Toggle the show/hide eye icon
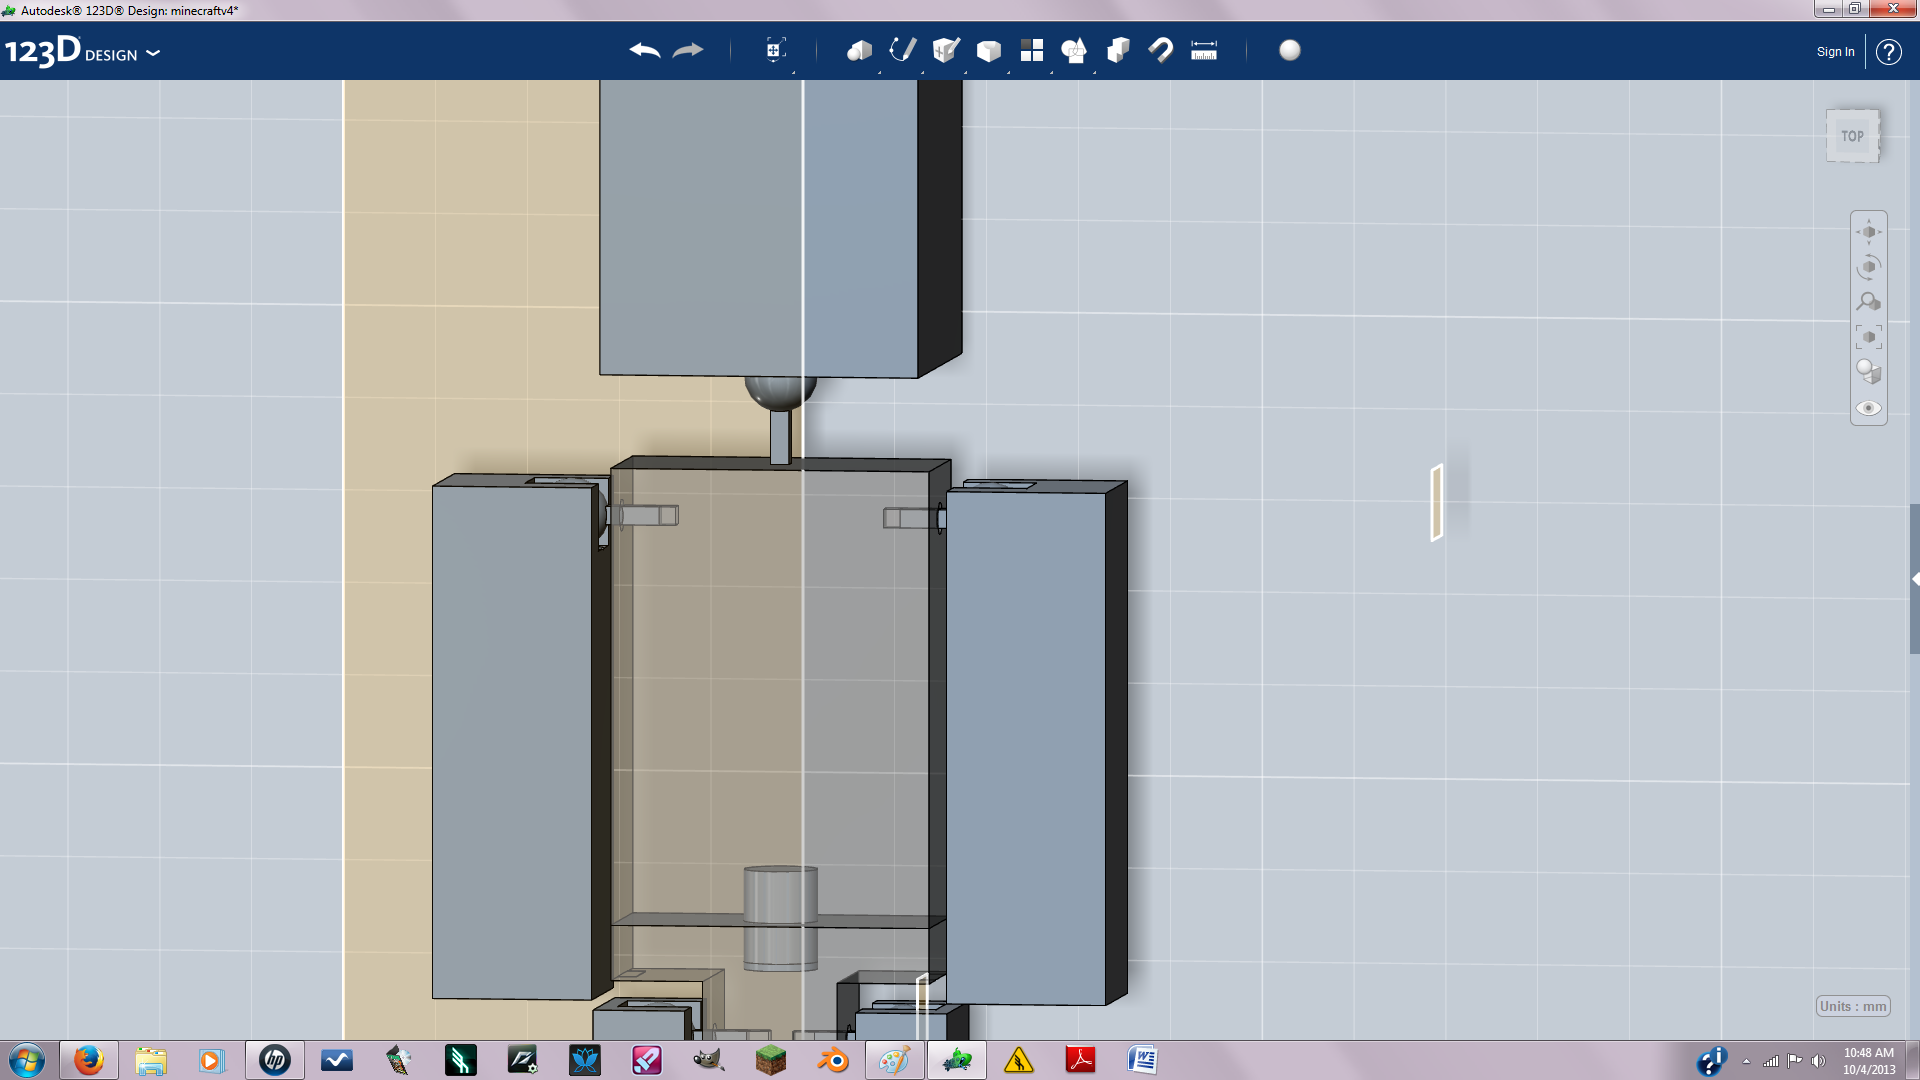Image resolution: width=1920 pixels, height=1080 pixels. pos(1869,408)
